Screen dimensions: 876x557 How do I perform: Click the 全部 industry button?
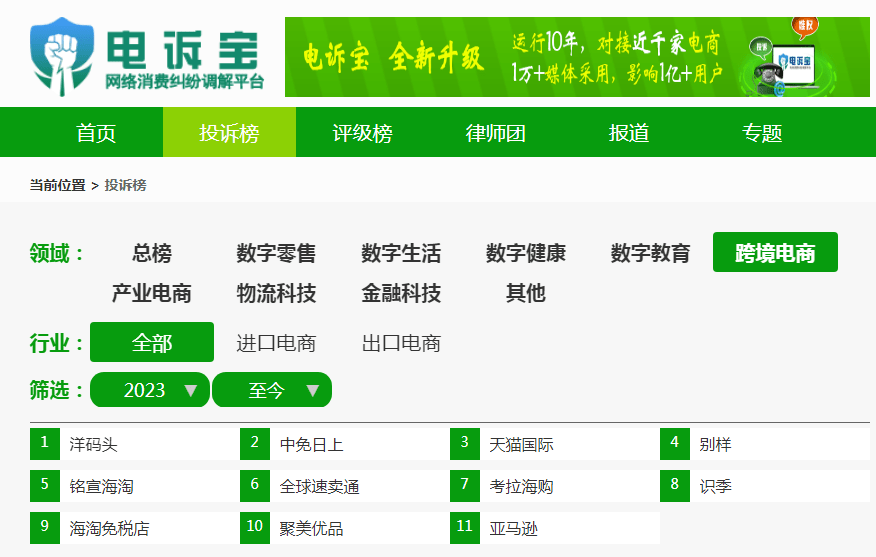152,343
